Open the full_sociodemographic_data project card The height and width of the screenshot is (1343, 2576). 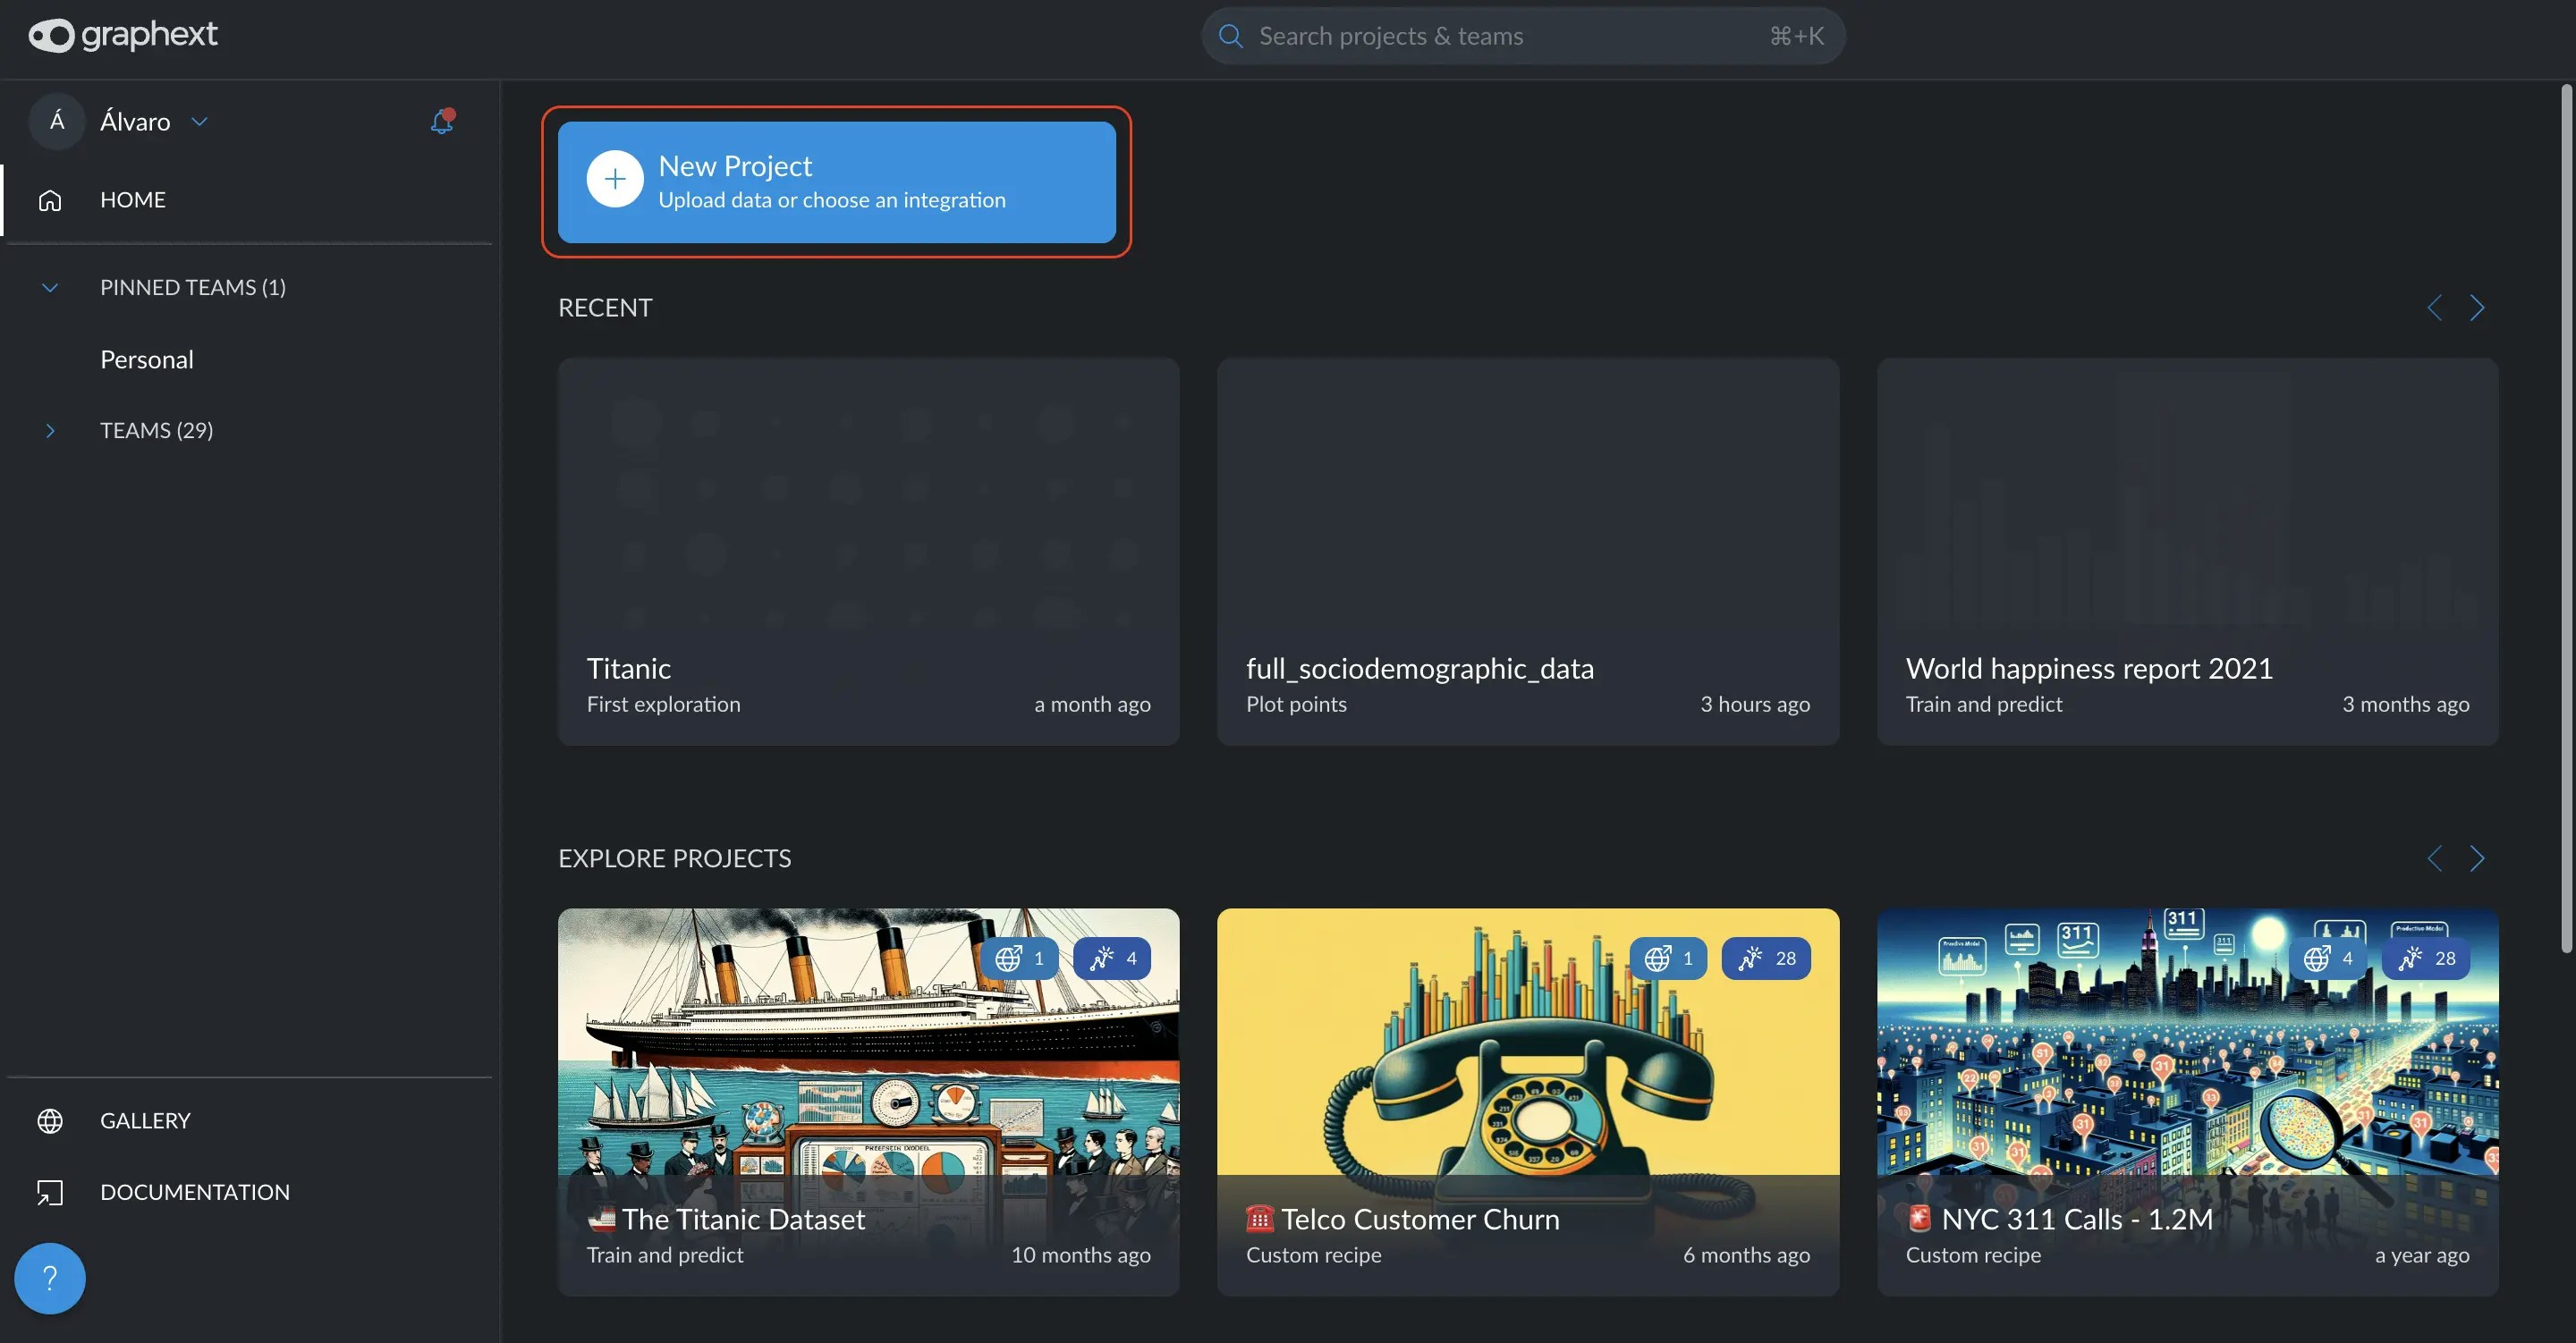tap(1527, 550)
